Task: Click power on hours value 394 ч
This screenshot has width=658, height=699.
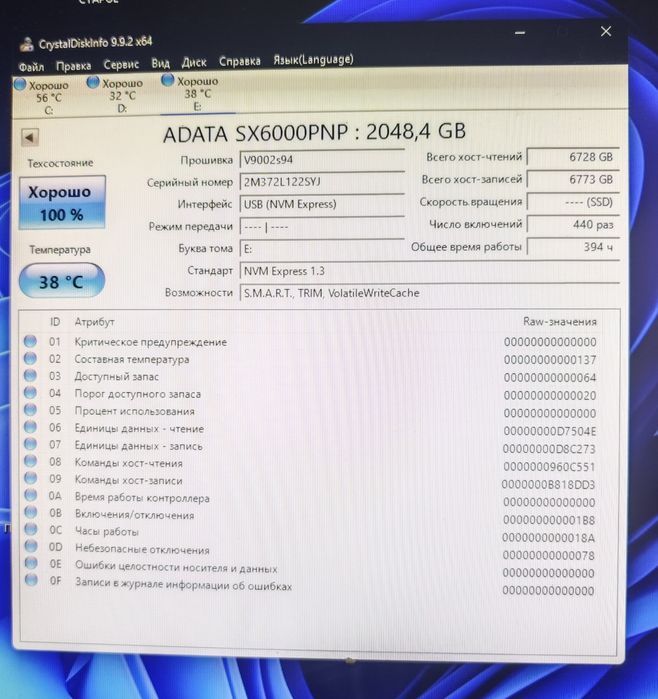Action: pos(573,247)
